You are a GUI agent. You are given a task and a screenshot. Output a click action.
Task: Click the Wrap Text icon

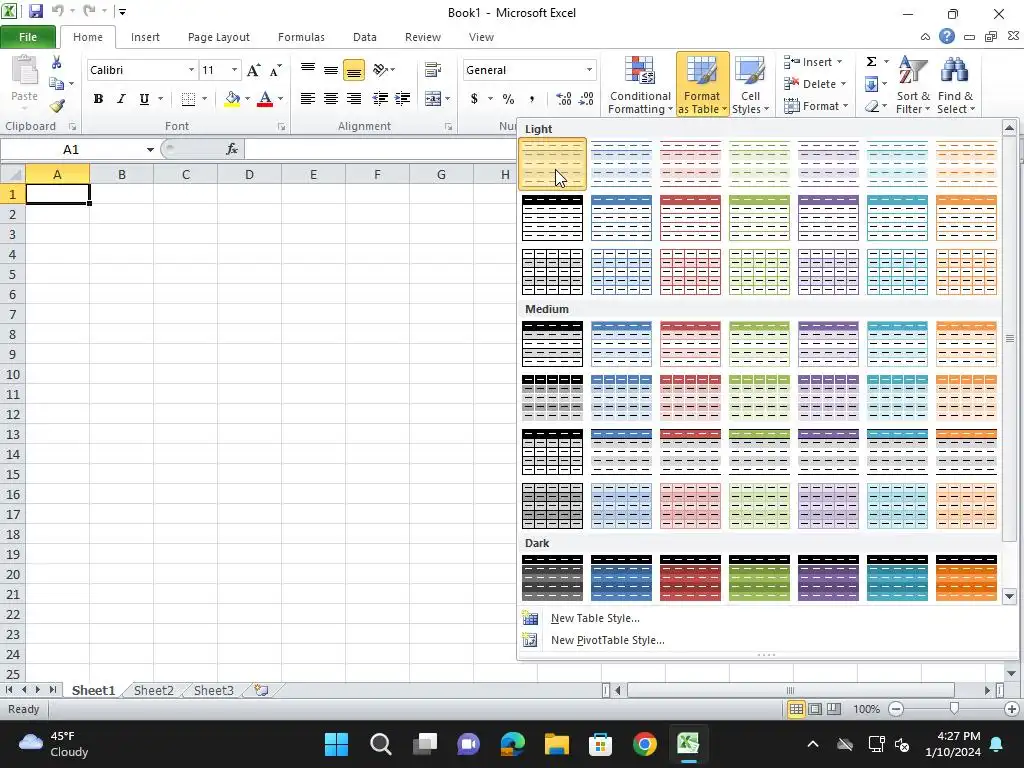(x=432, y=70)
